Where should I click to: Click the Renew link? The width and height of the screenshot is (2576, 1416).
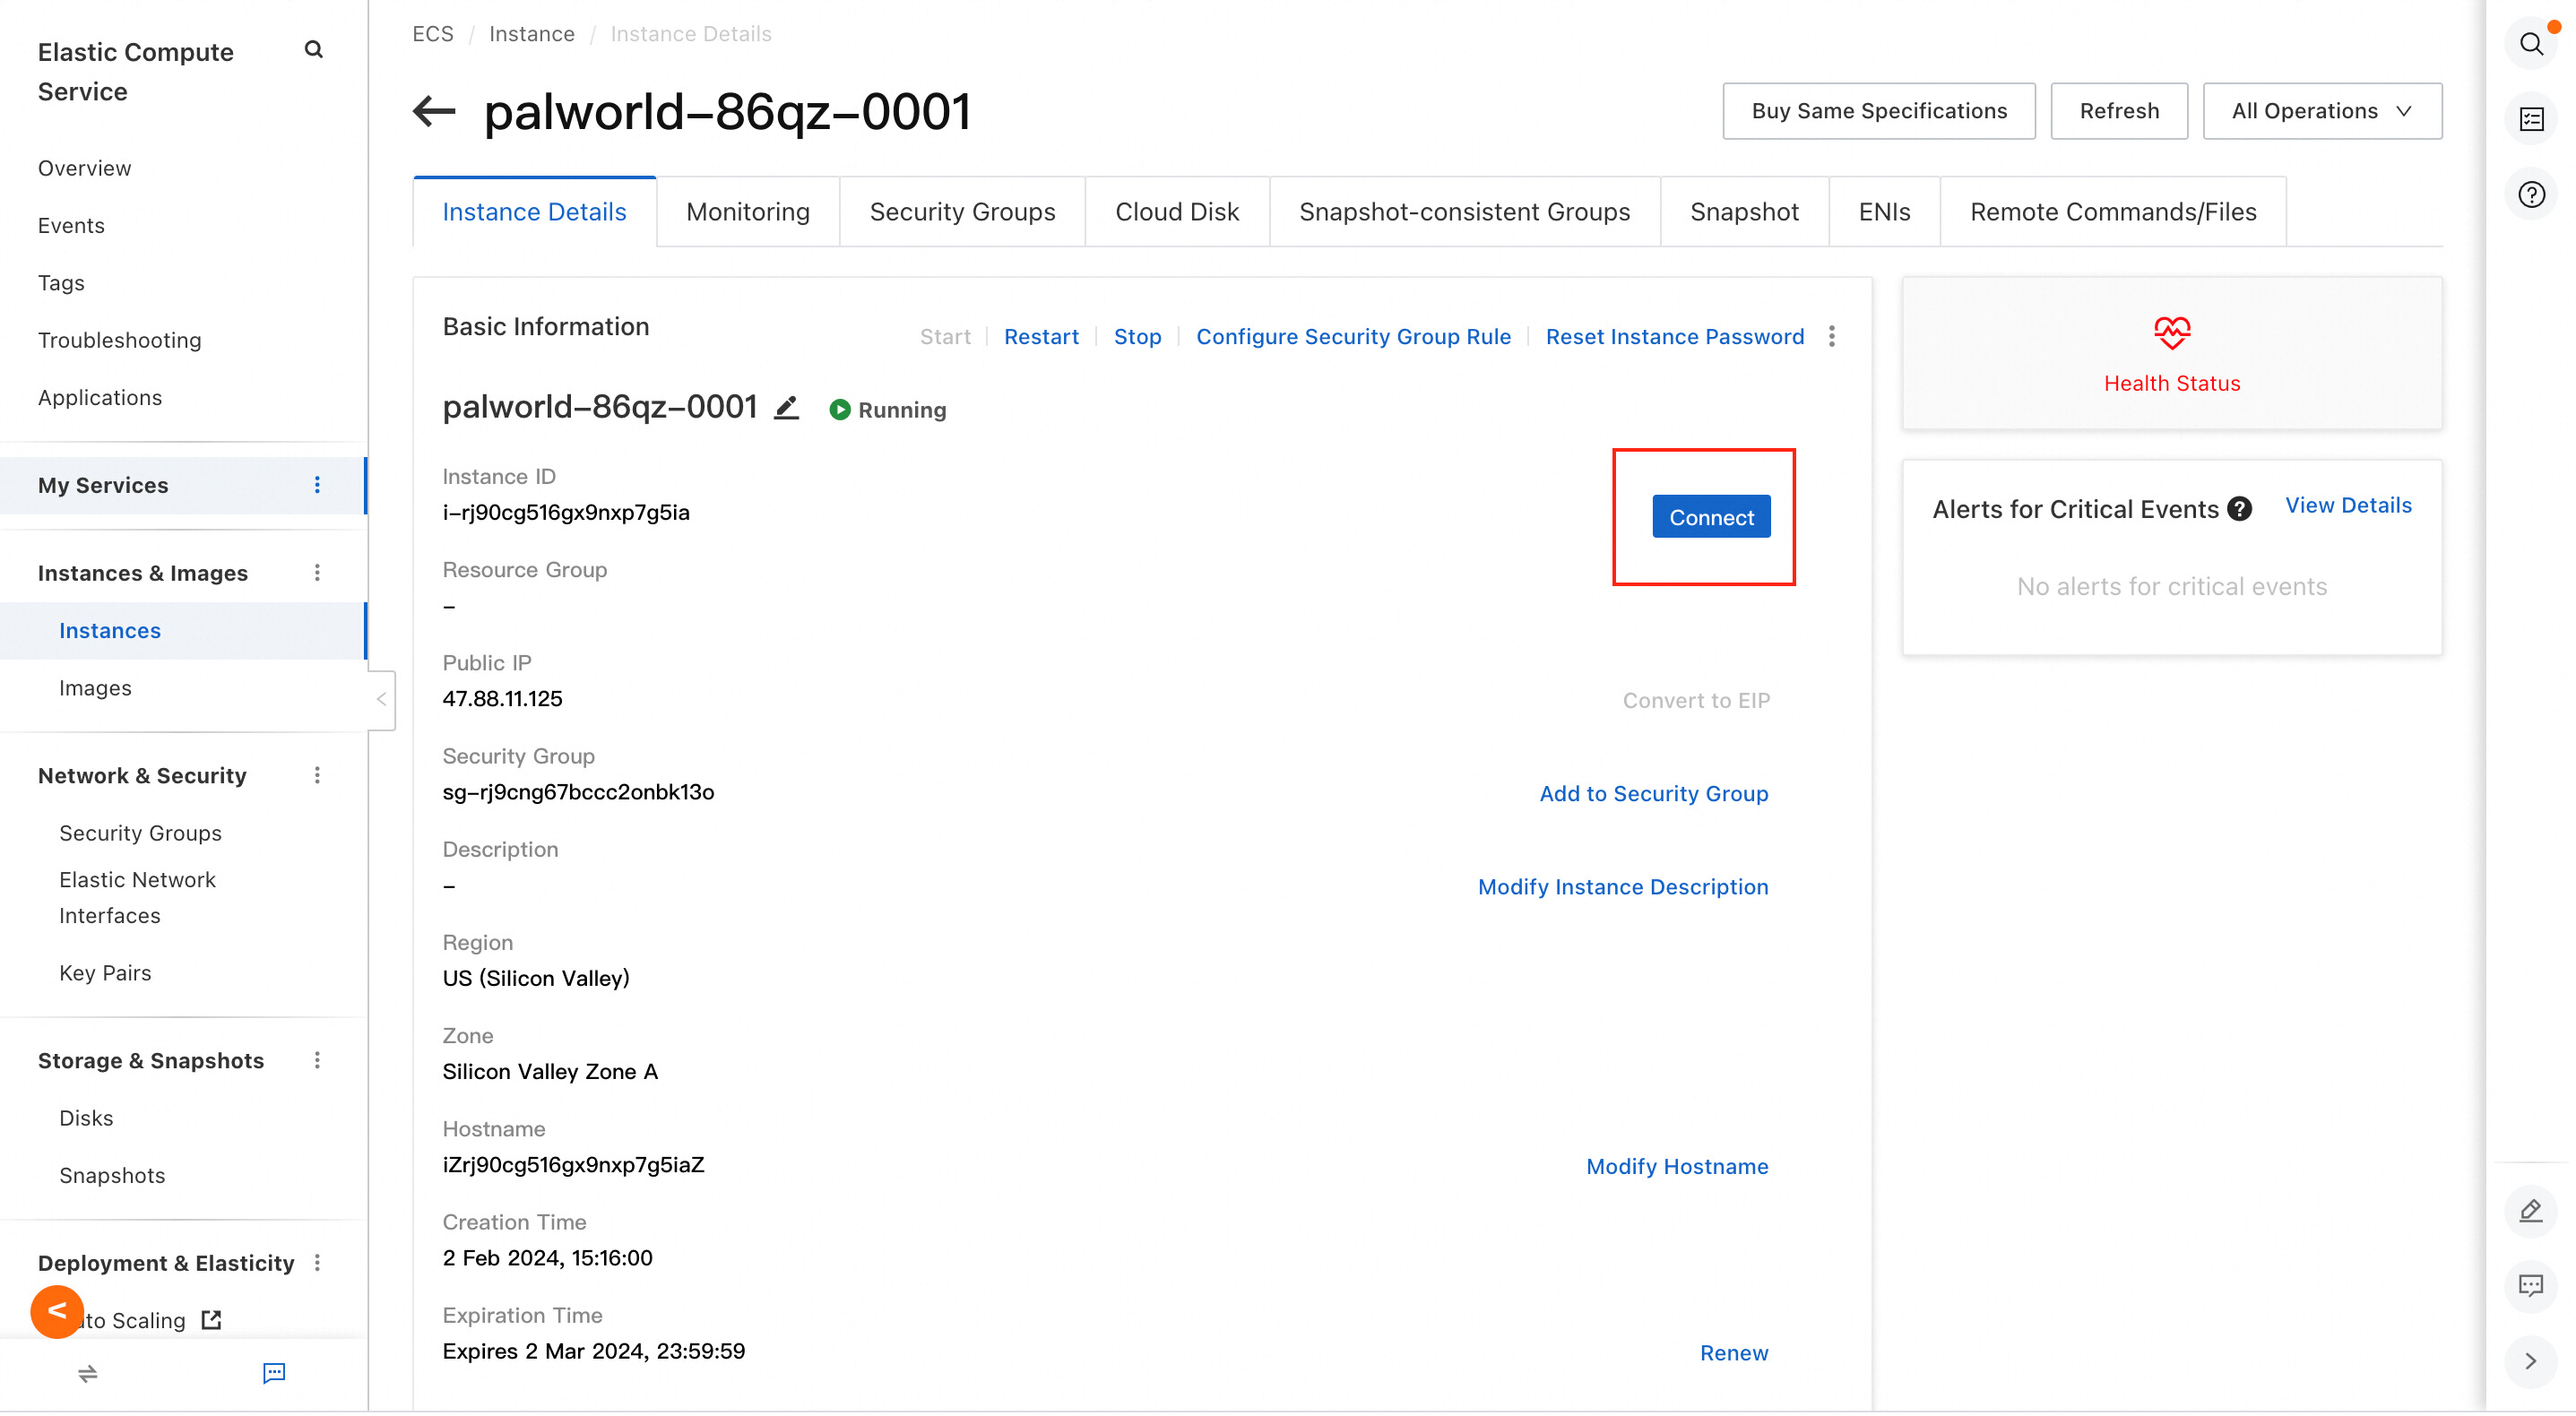tap(1734, 1353)
